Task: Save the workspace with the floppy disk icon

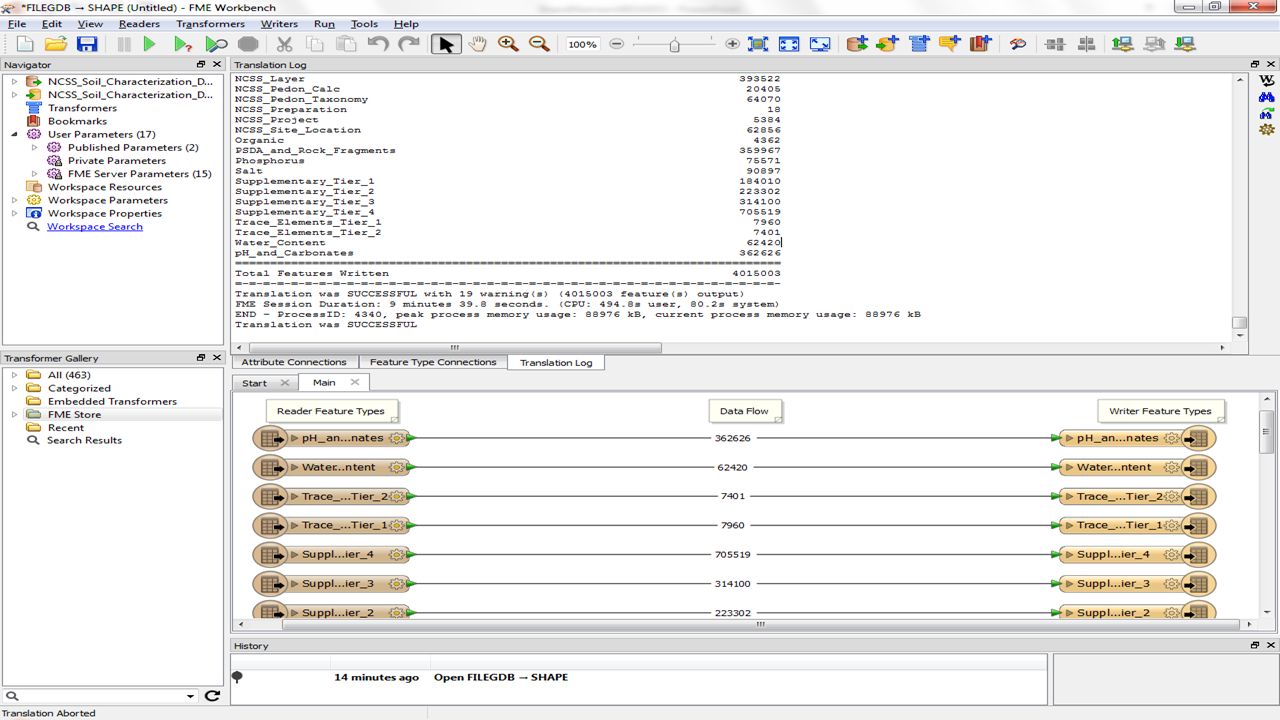Action: tap(87, 44)
